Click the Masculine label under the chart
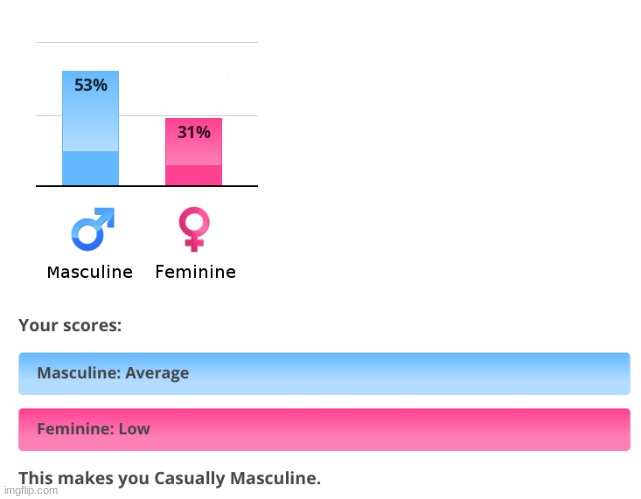The width and height of the screenshot is (641, 499). 90,272
